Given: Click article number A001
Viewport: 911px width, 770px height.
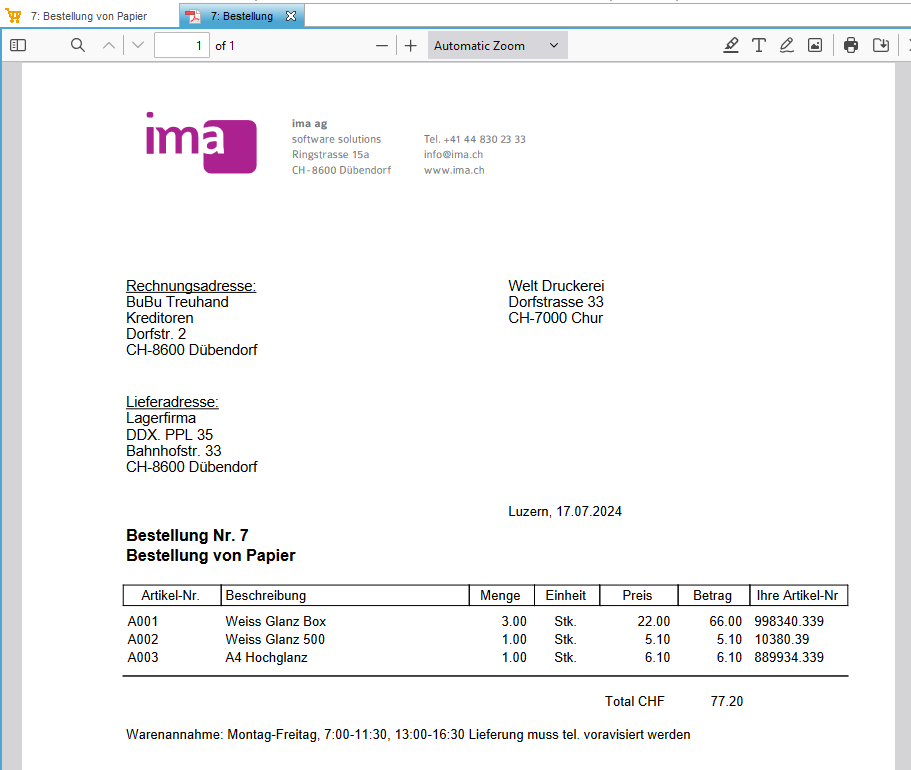Looking at the screenshot, I should click(x=143, y=621).
